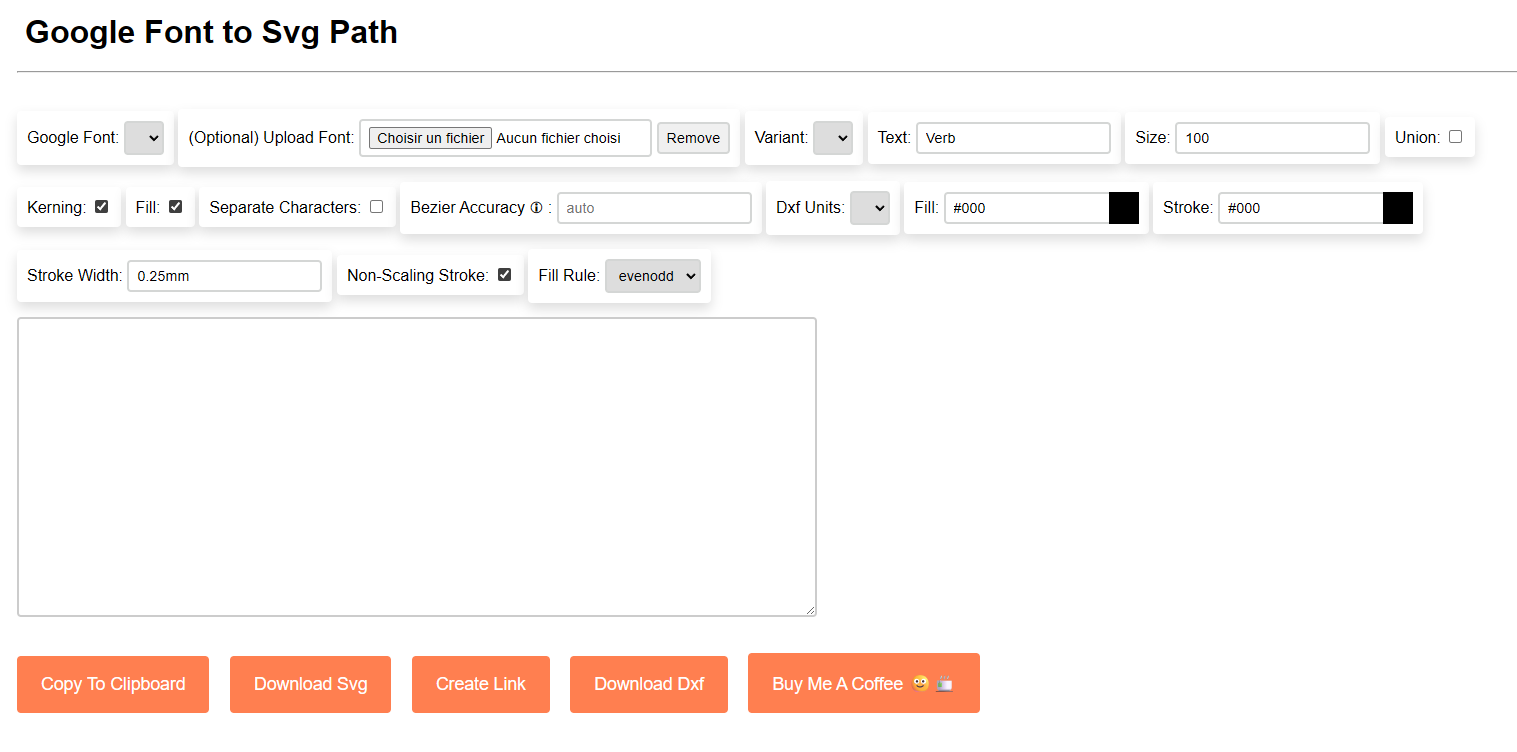
Task: Click the Download Dxf button
Action: click(x=648, y=684)
